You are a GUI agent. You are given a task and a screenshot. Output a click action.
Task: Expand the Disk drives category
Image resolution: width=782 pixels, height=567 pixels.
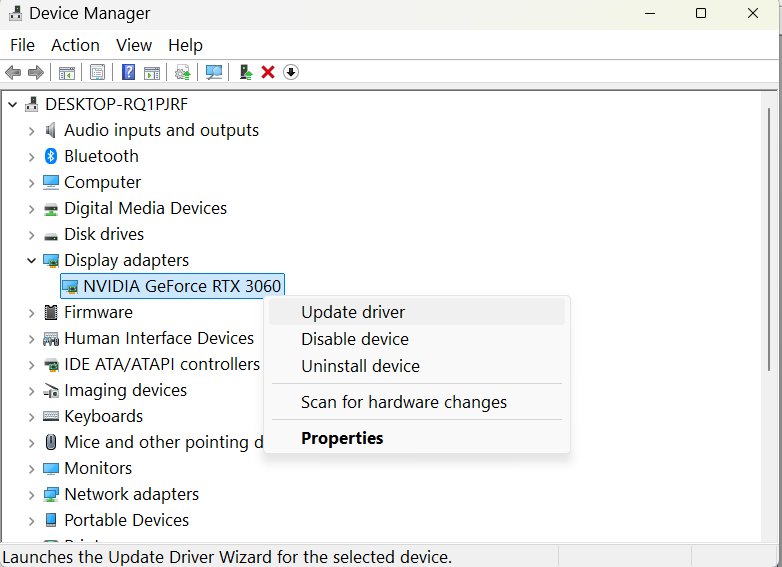click(31, 235)
